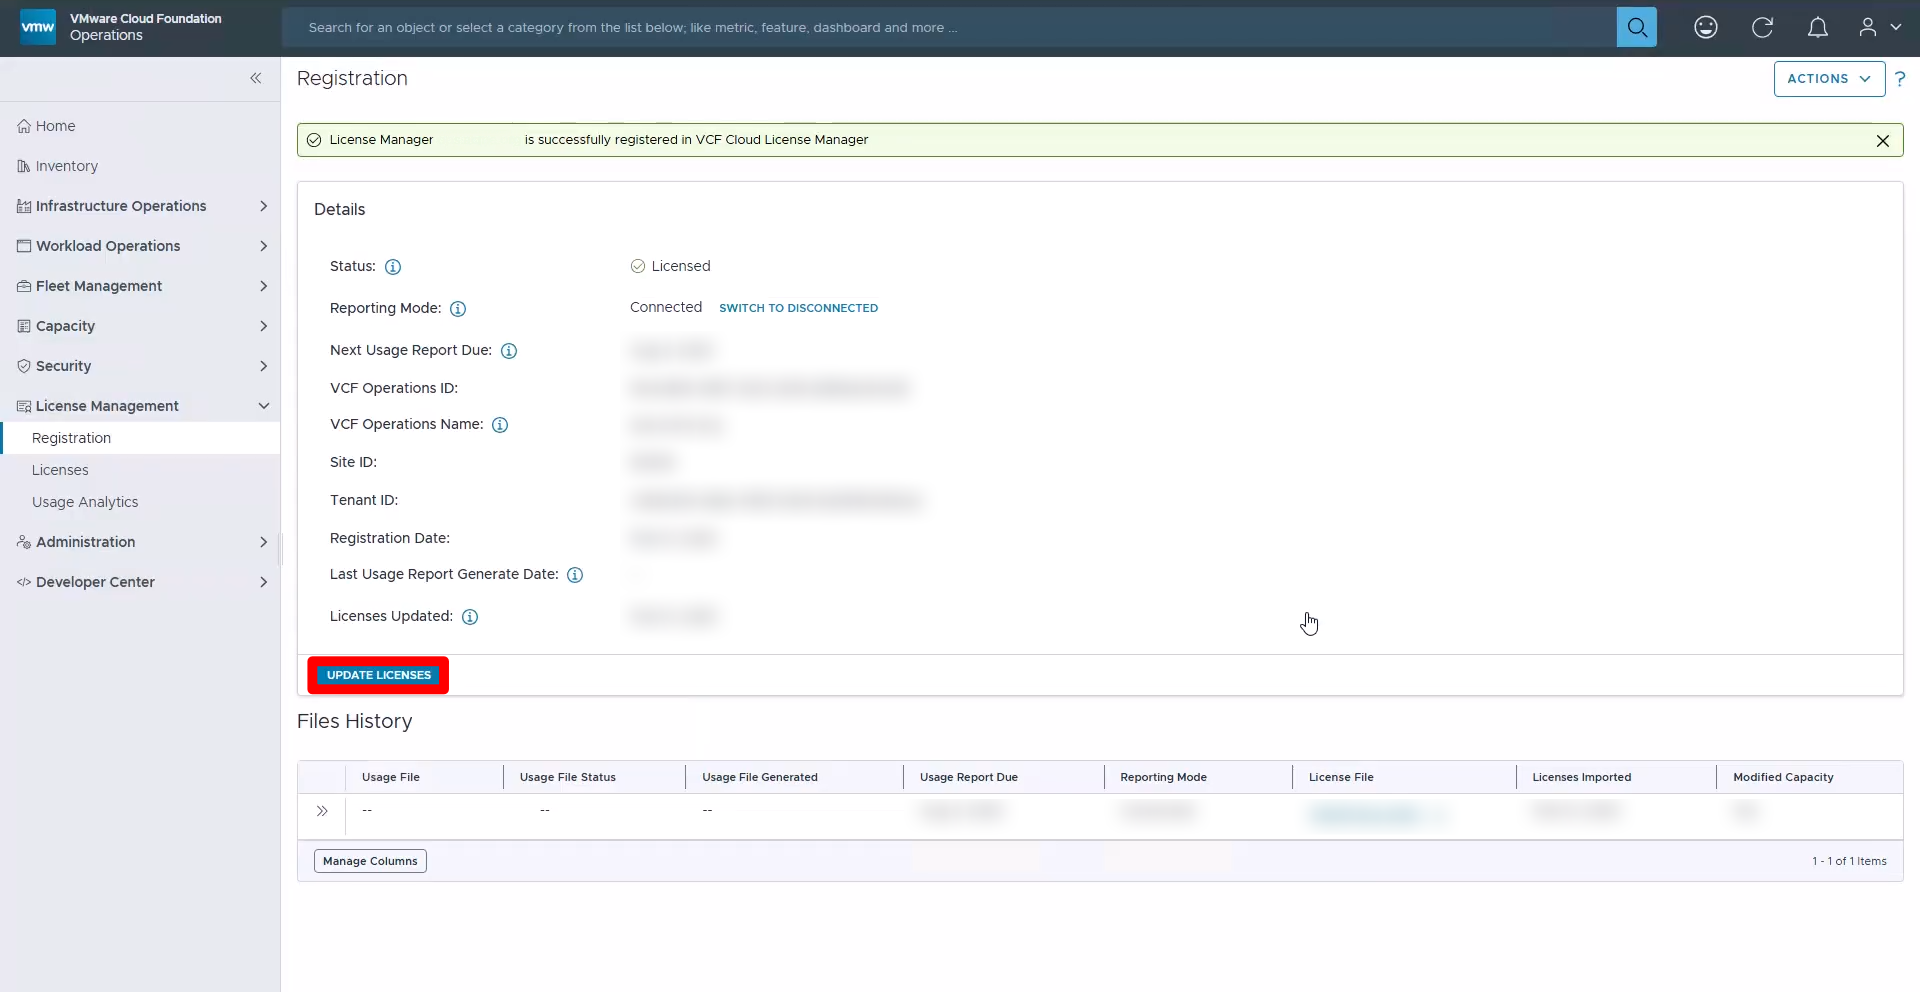Screen dimensions: 1920x992
Task: Click the License Management icon
Action: point(24,406)
